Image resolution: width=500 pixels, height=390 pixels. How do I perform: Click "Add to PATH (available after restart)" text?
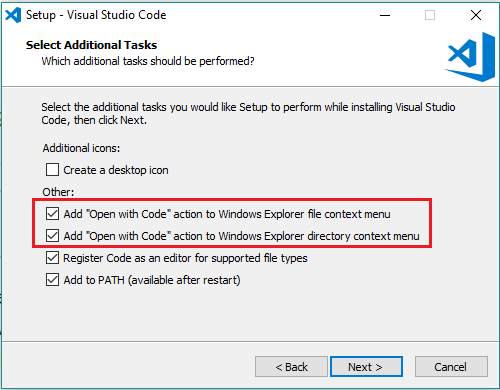(152, 280)
